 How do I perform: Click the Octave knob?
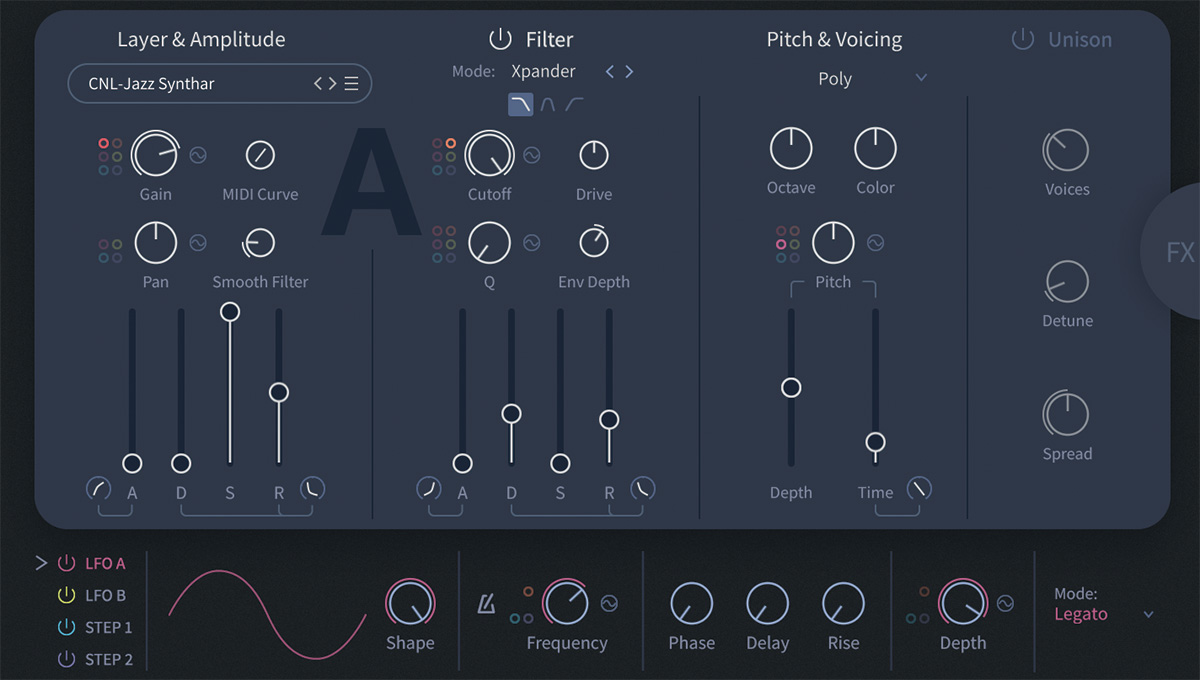(791, 148)
